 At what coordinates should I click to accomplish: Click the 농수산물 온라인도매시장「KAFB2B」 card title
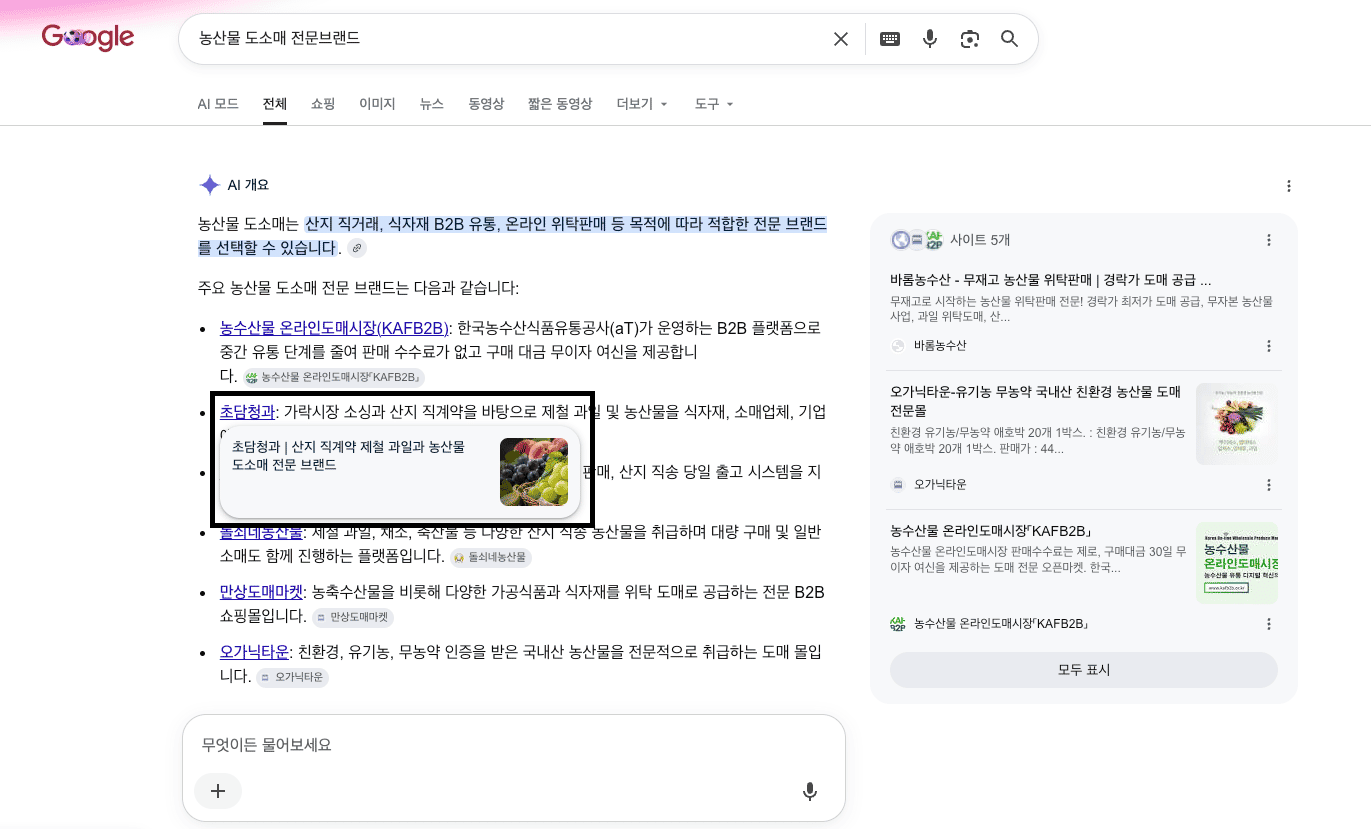(x=990, y=530)
